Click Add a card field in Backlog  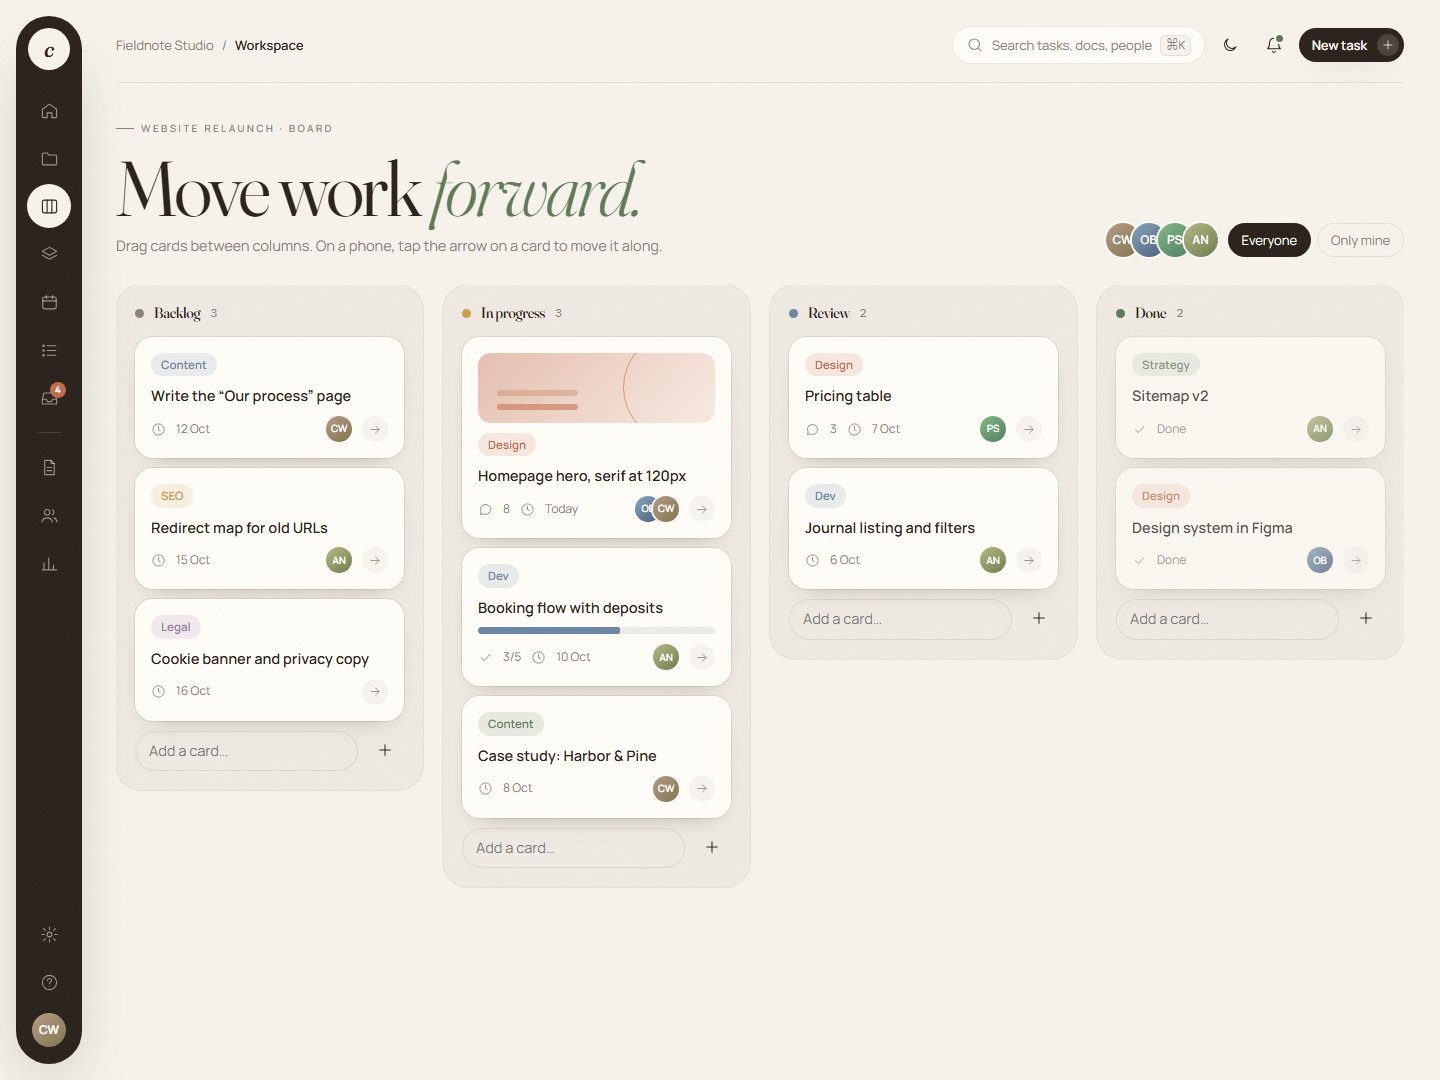tap(246, 751)
